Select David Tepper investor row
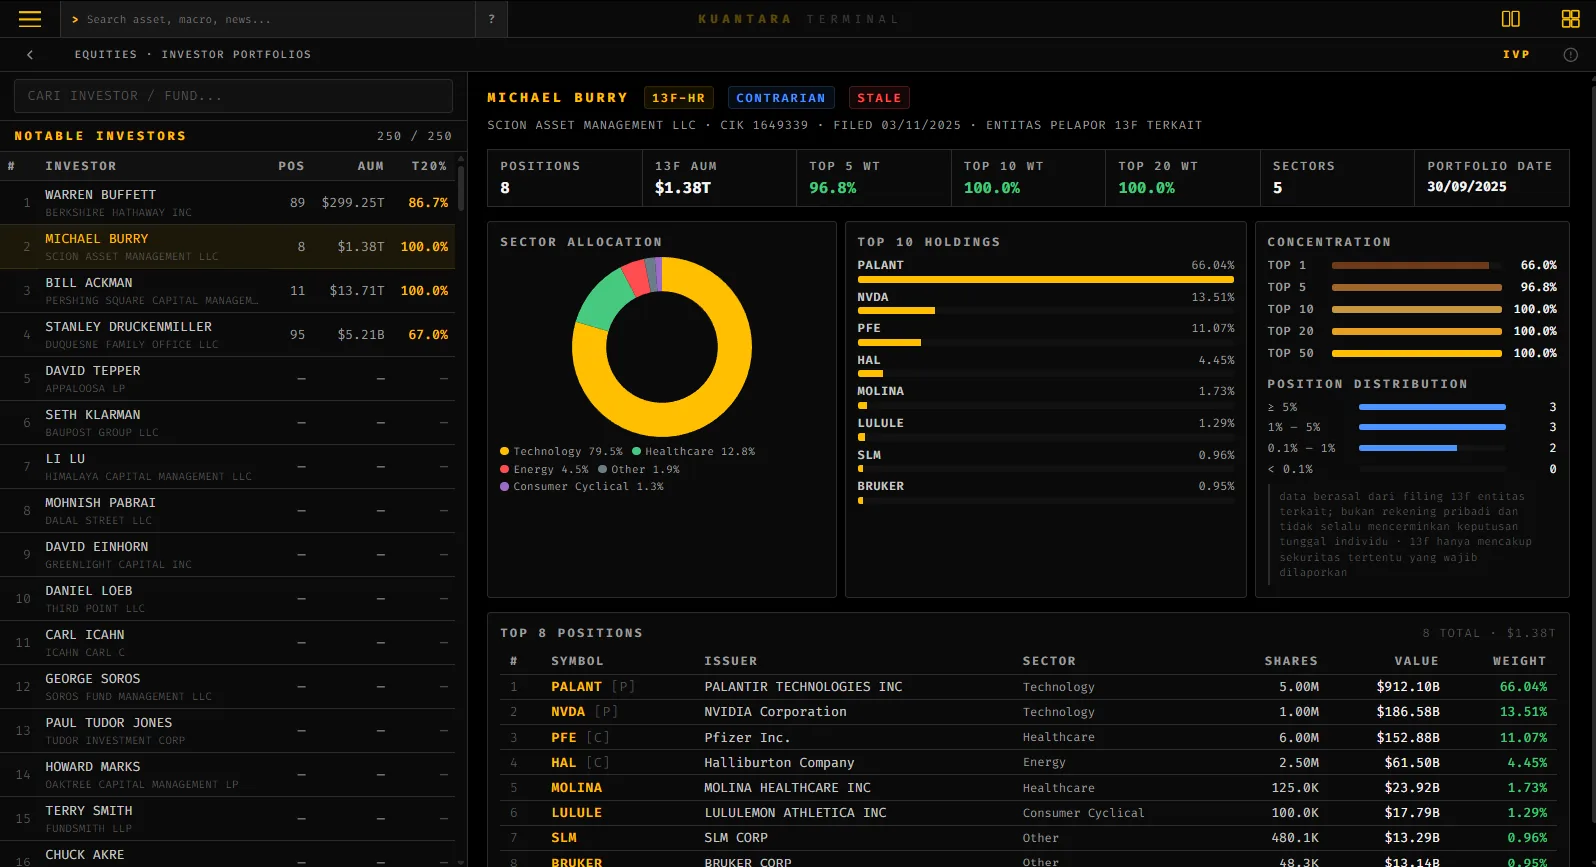The image size is (1596, 867). (227, 379)
